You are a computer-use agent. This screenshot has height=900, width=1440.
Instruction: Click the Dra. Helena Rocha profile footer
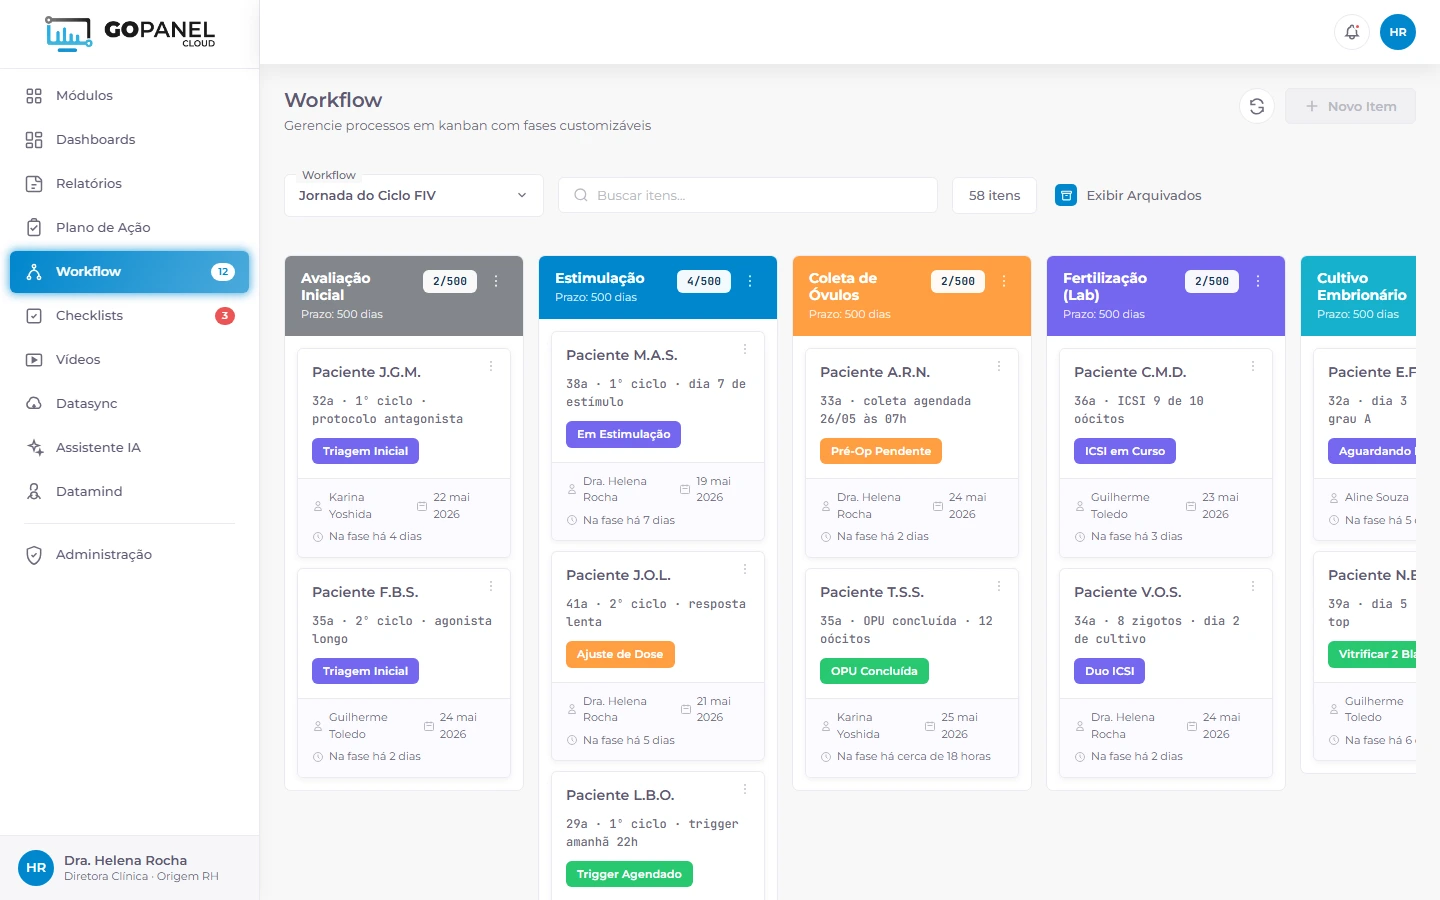click(129, 868)
